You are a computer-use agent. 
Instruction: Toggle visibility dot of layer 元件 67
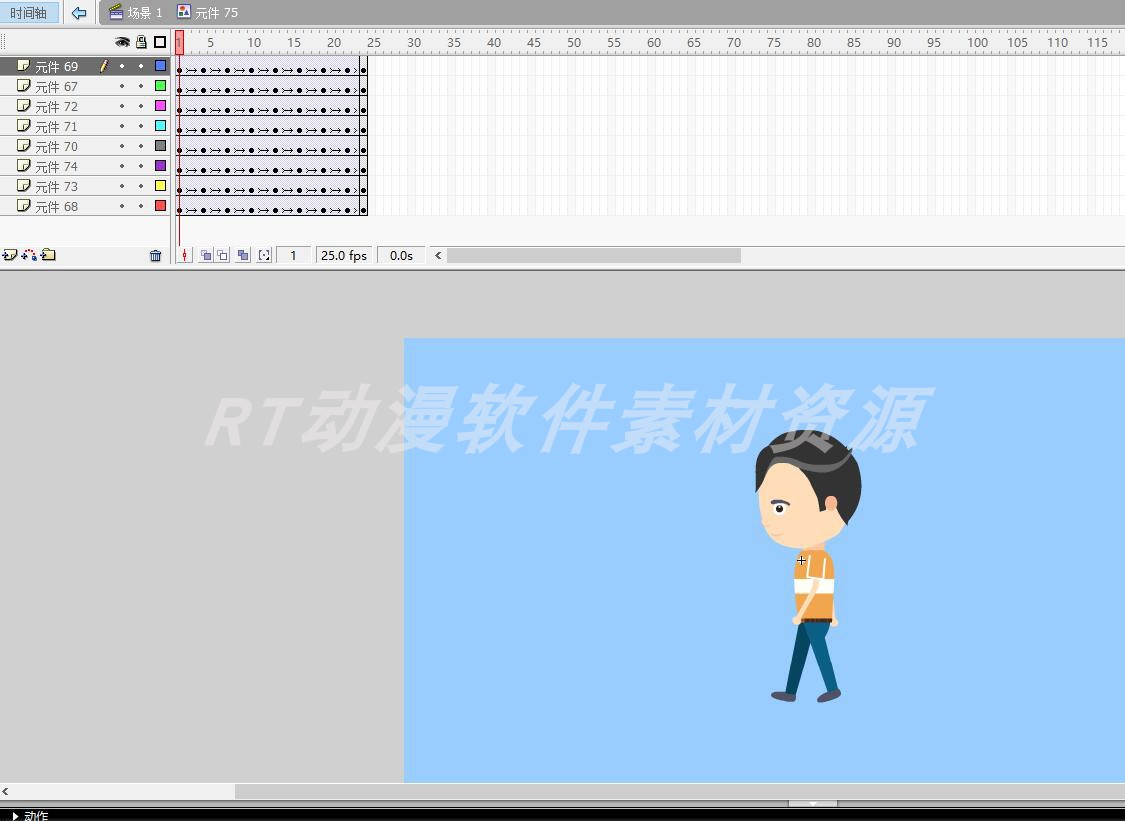pyautogui.click(x=122, y=86)
